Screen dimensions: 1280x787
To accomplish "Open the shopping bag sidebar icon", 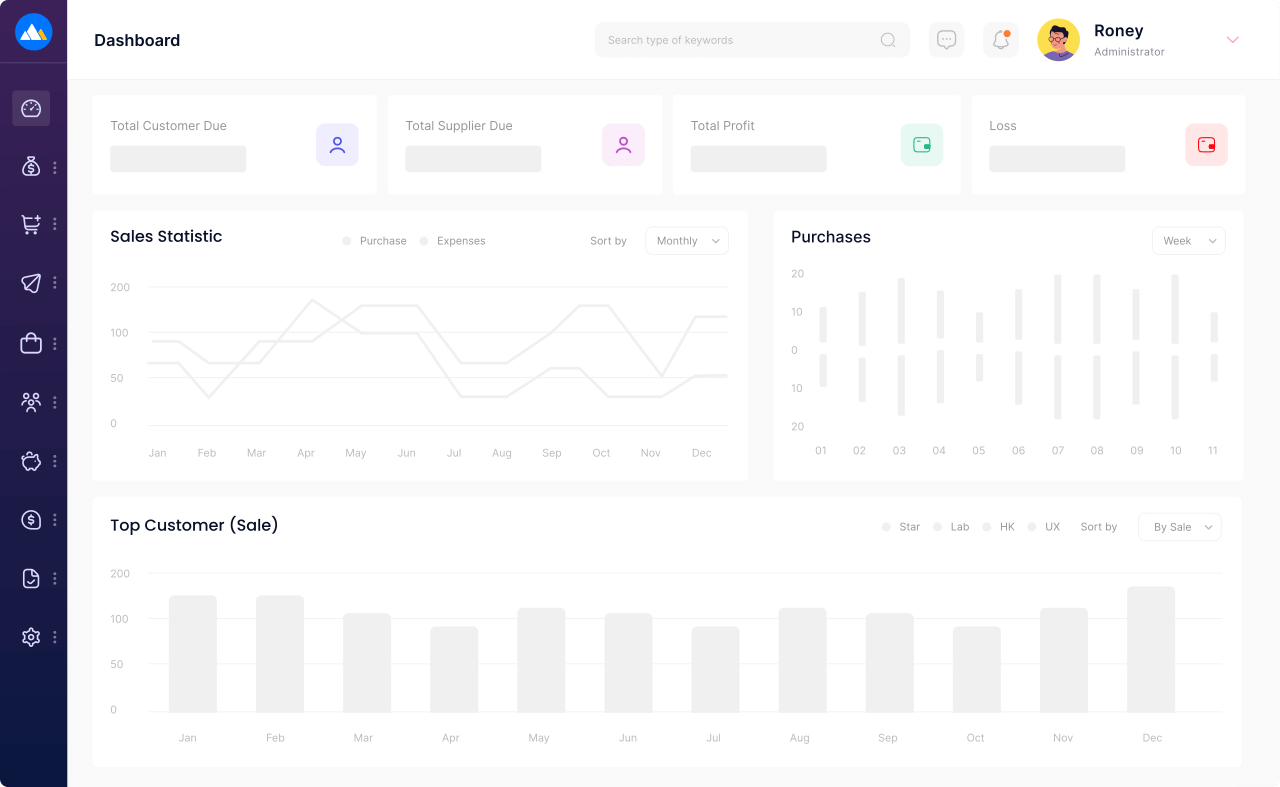I will click(x=31, y=343).
